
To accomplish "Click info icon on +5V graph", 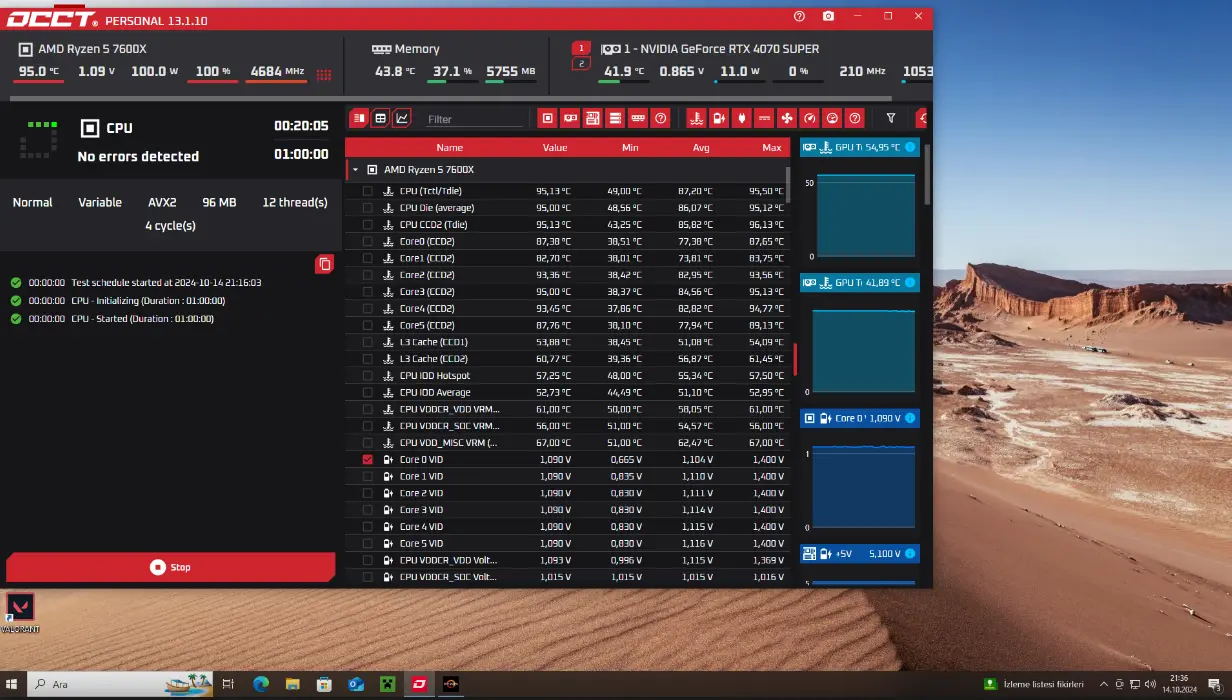I will coord(910,553).
